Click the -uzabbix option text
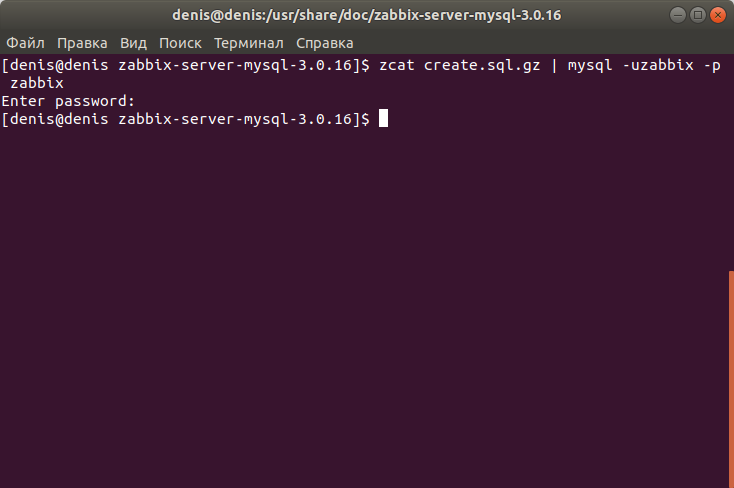This screenshot has width=734, height=488. [x=658, y=65]
